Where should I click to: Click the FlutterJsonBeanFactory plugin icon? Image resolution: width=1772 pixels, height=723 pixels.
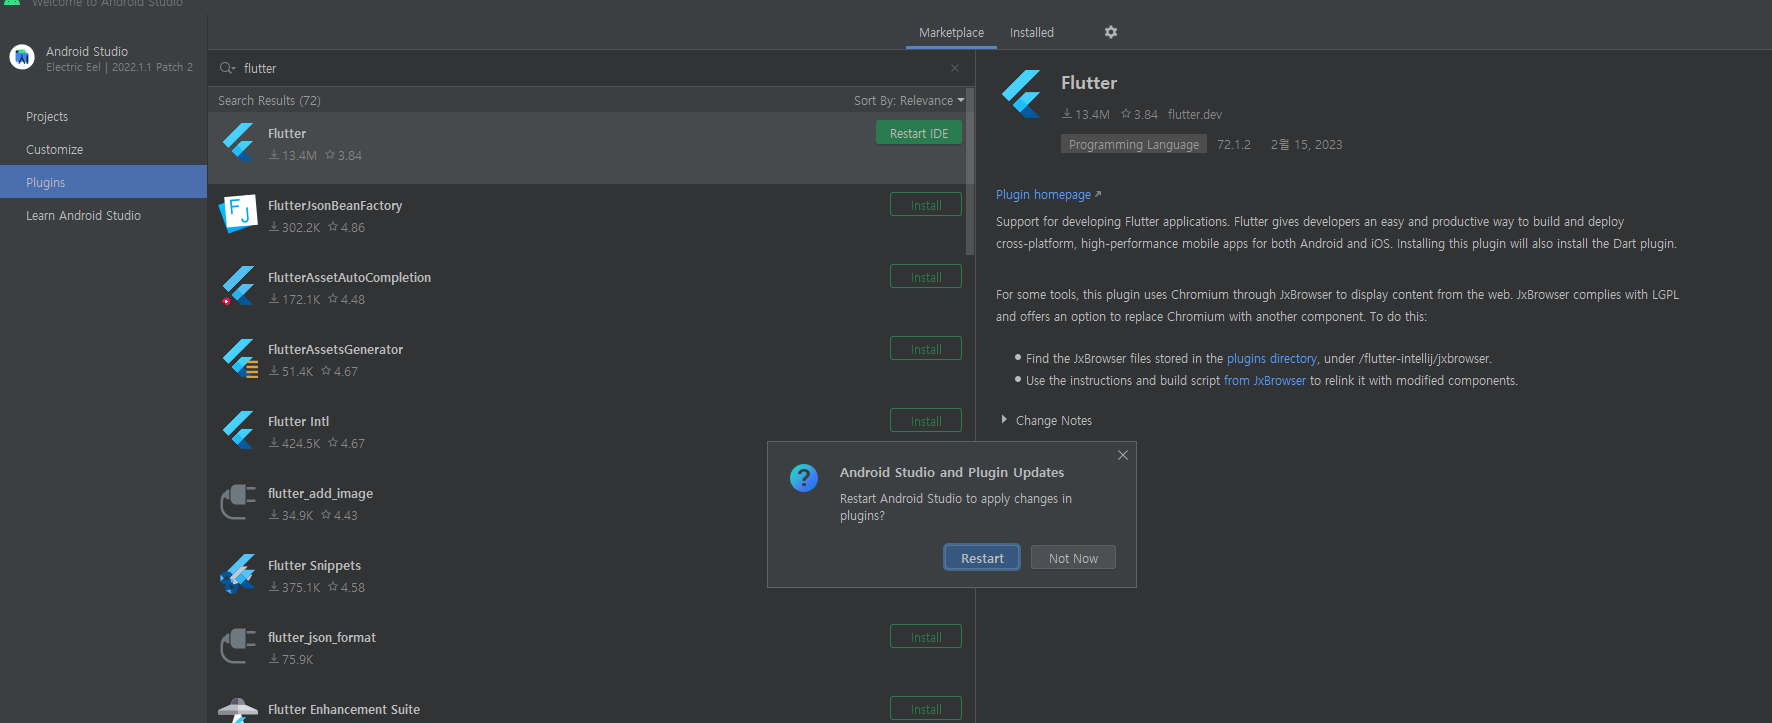tap(239, 214)
